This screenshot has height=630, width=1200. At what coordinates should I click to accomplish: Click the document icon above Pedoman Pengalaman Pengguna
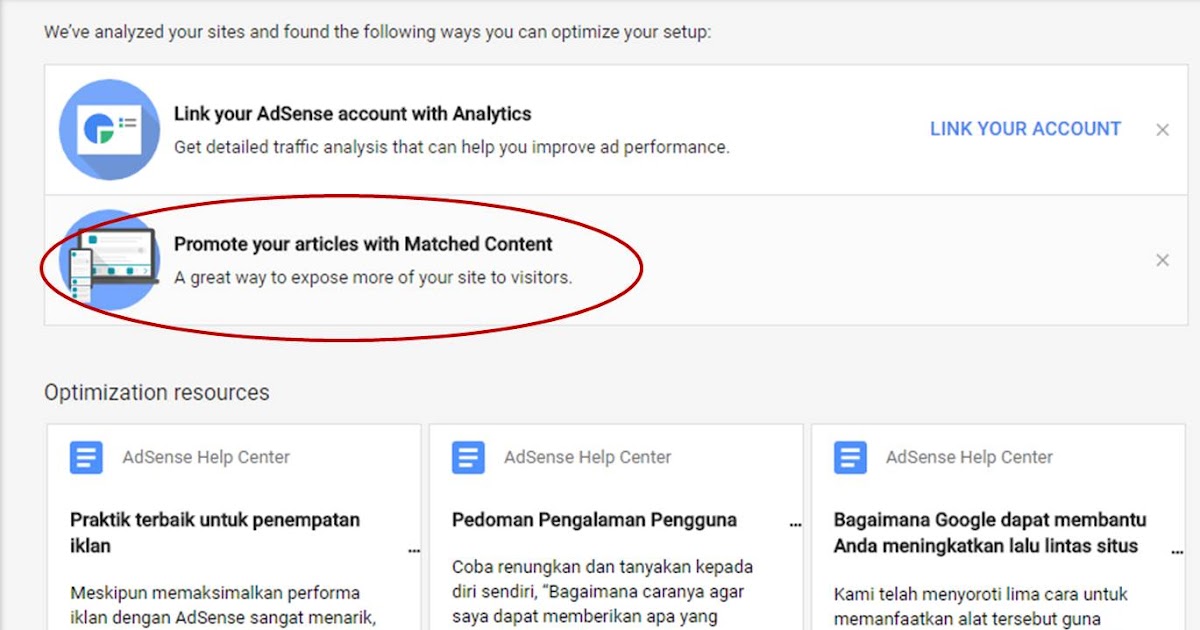pyautogui.click(x=468, y=457)
